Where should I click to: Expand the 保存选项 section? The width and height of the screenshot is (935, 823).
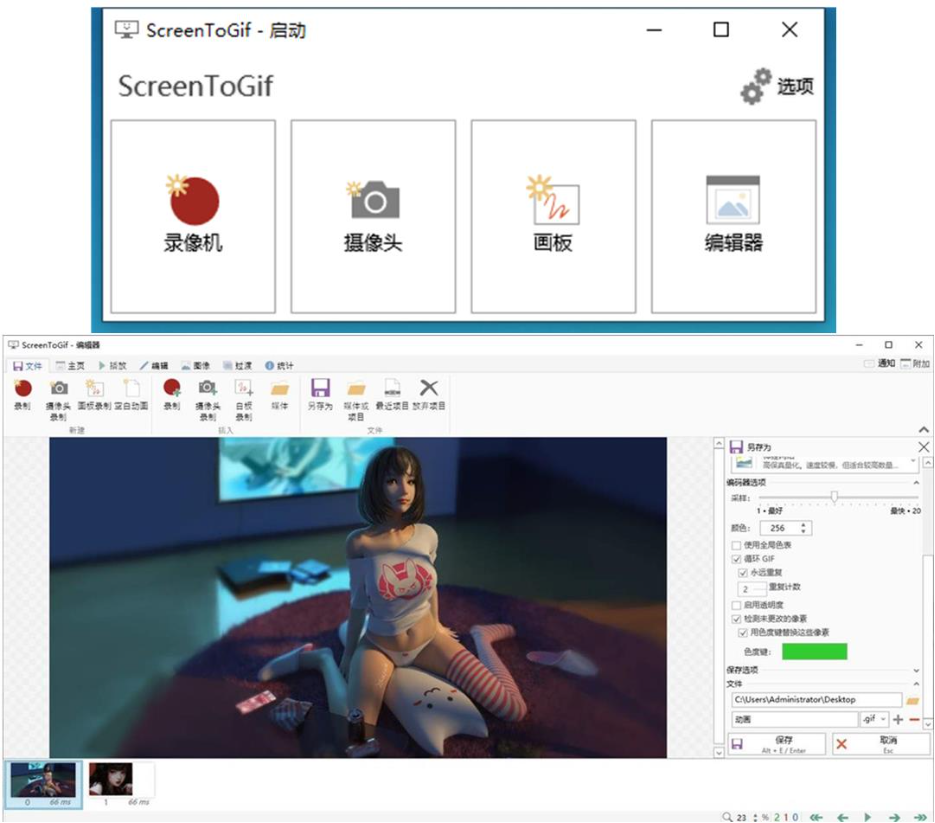tap(917, 670)
